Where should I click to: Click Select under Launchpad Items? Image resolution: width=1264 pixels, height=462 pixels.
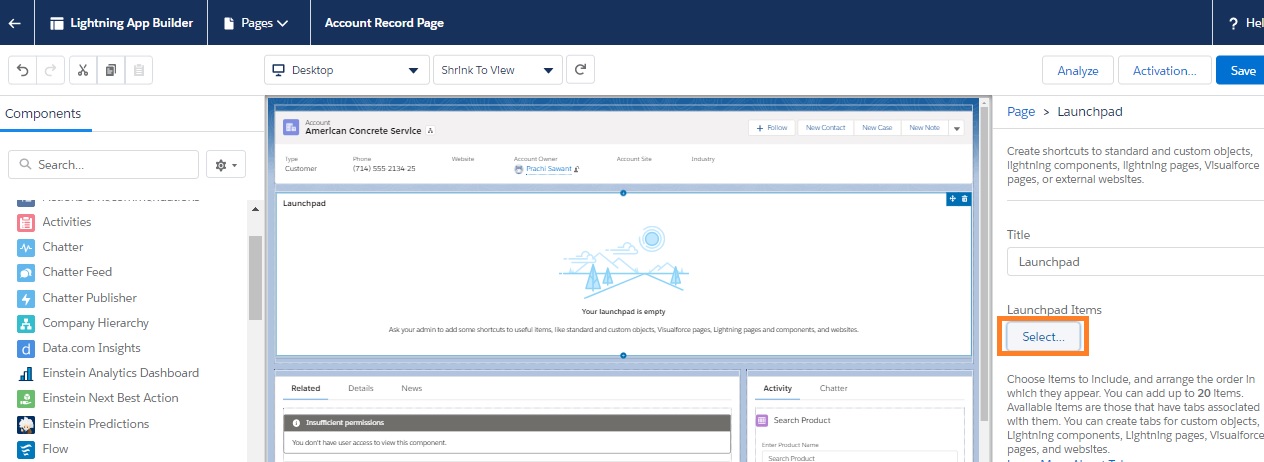pyautogui.click(x=1043, y=337)
